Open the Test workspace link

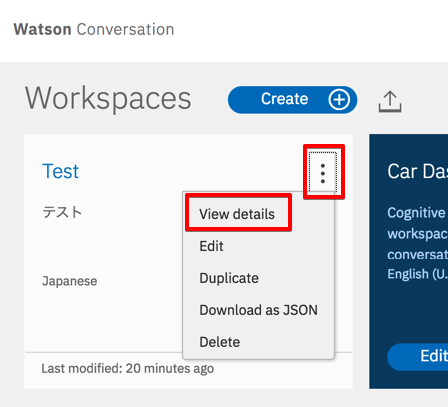pos(60,171)
